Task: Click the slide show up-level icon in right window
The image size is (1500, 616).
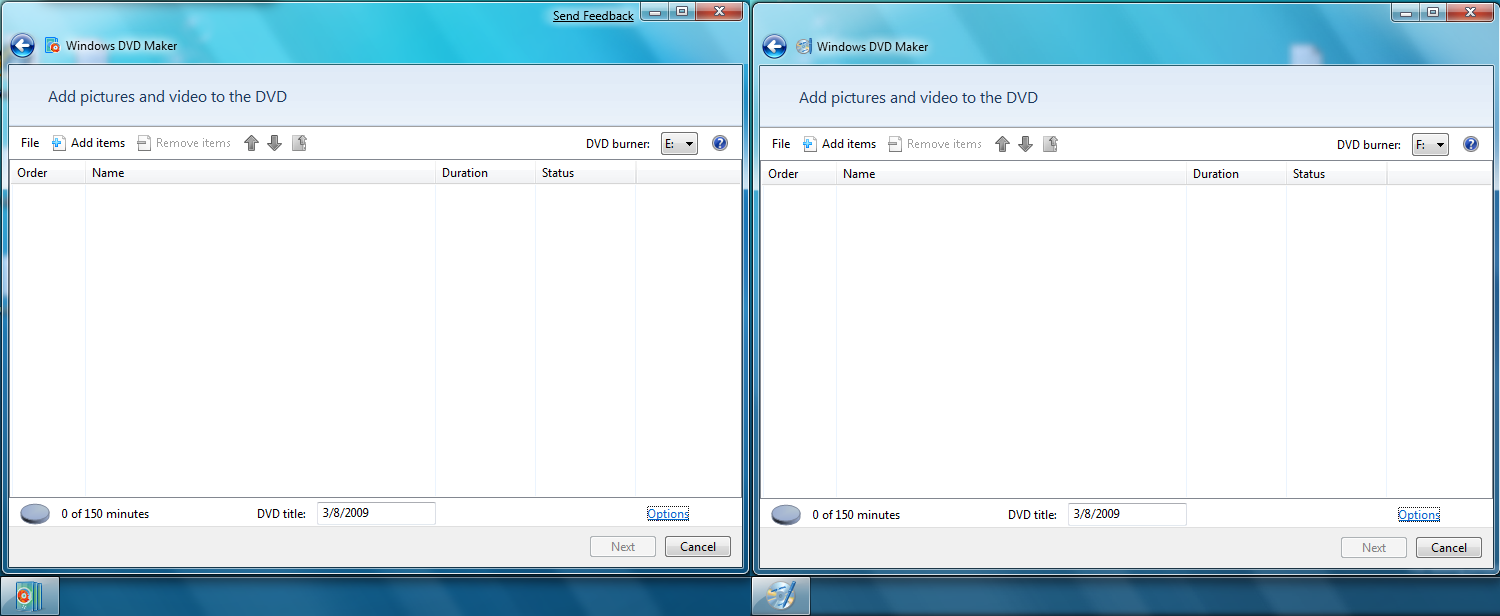Action: point(1050,144)
